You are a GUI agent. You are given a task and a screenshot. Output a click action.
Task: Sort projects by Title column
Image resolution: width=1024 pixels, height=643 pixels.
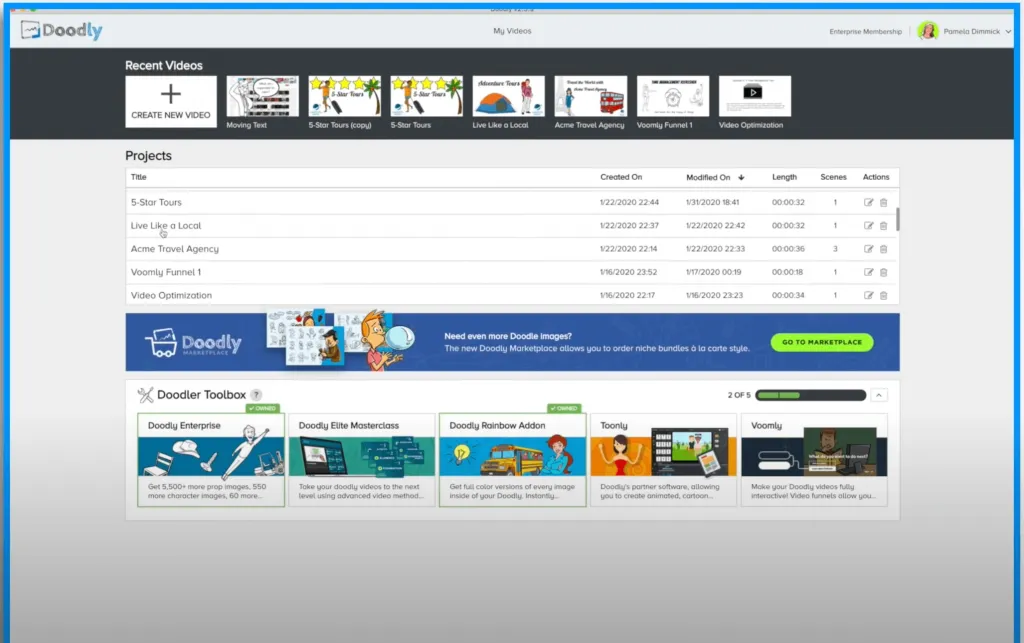click(138, 177)
